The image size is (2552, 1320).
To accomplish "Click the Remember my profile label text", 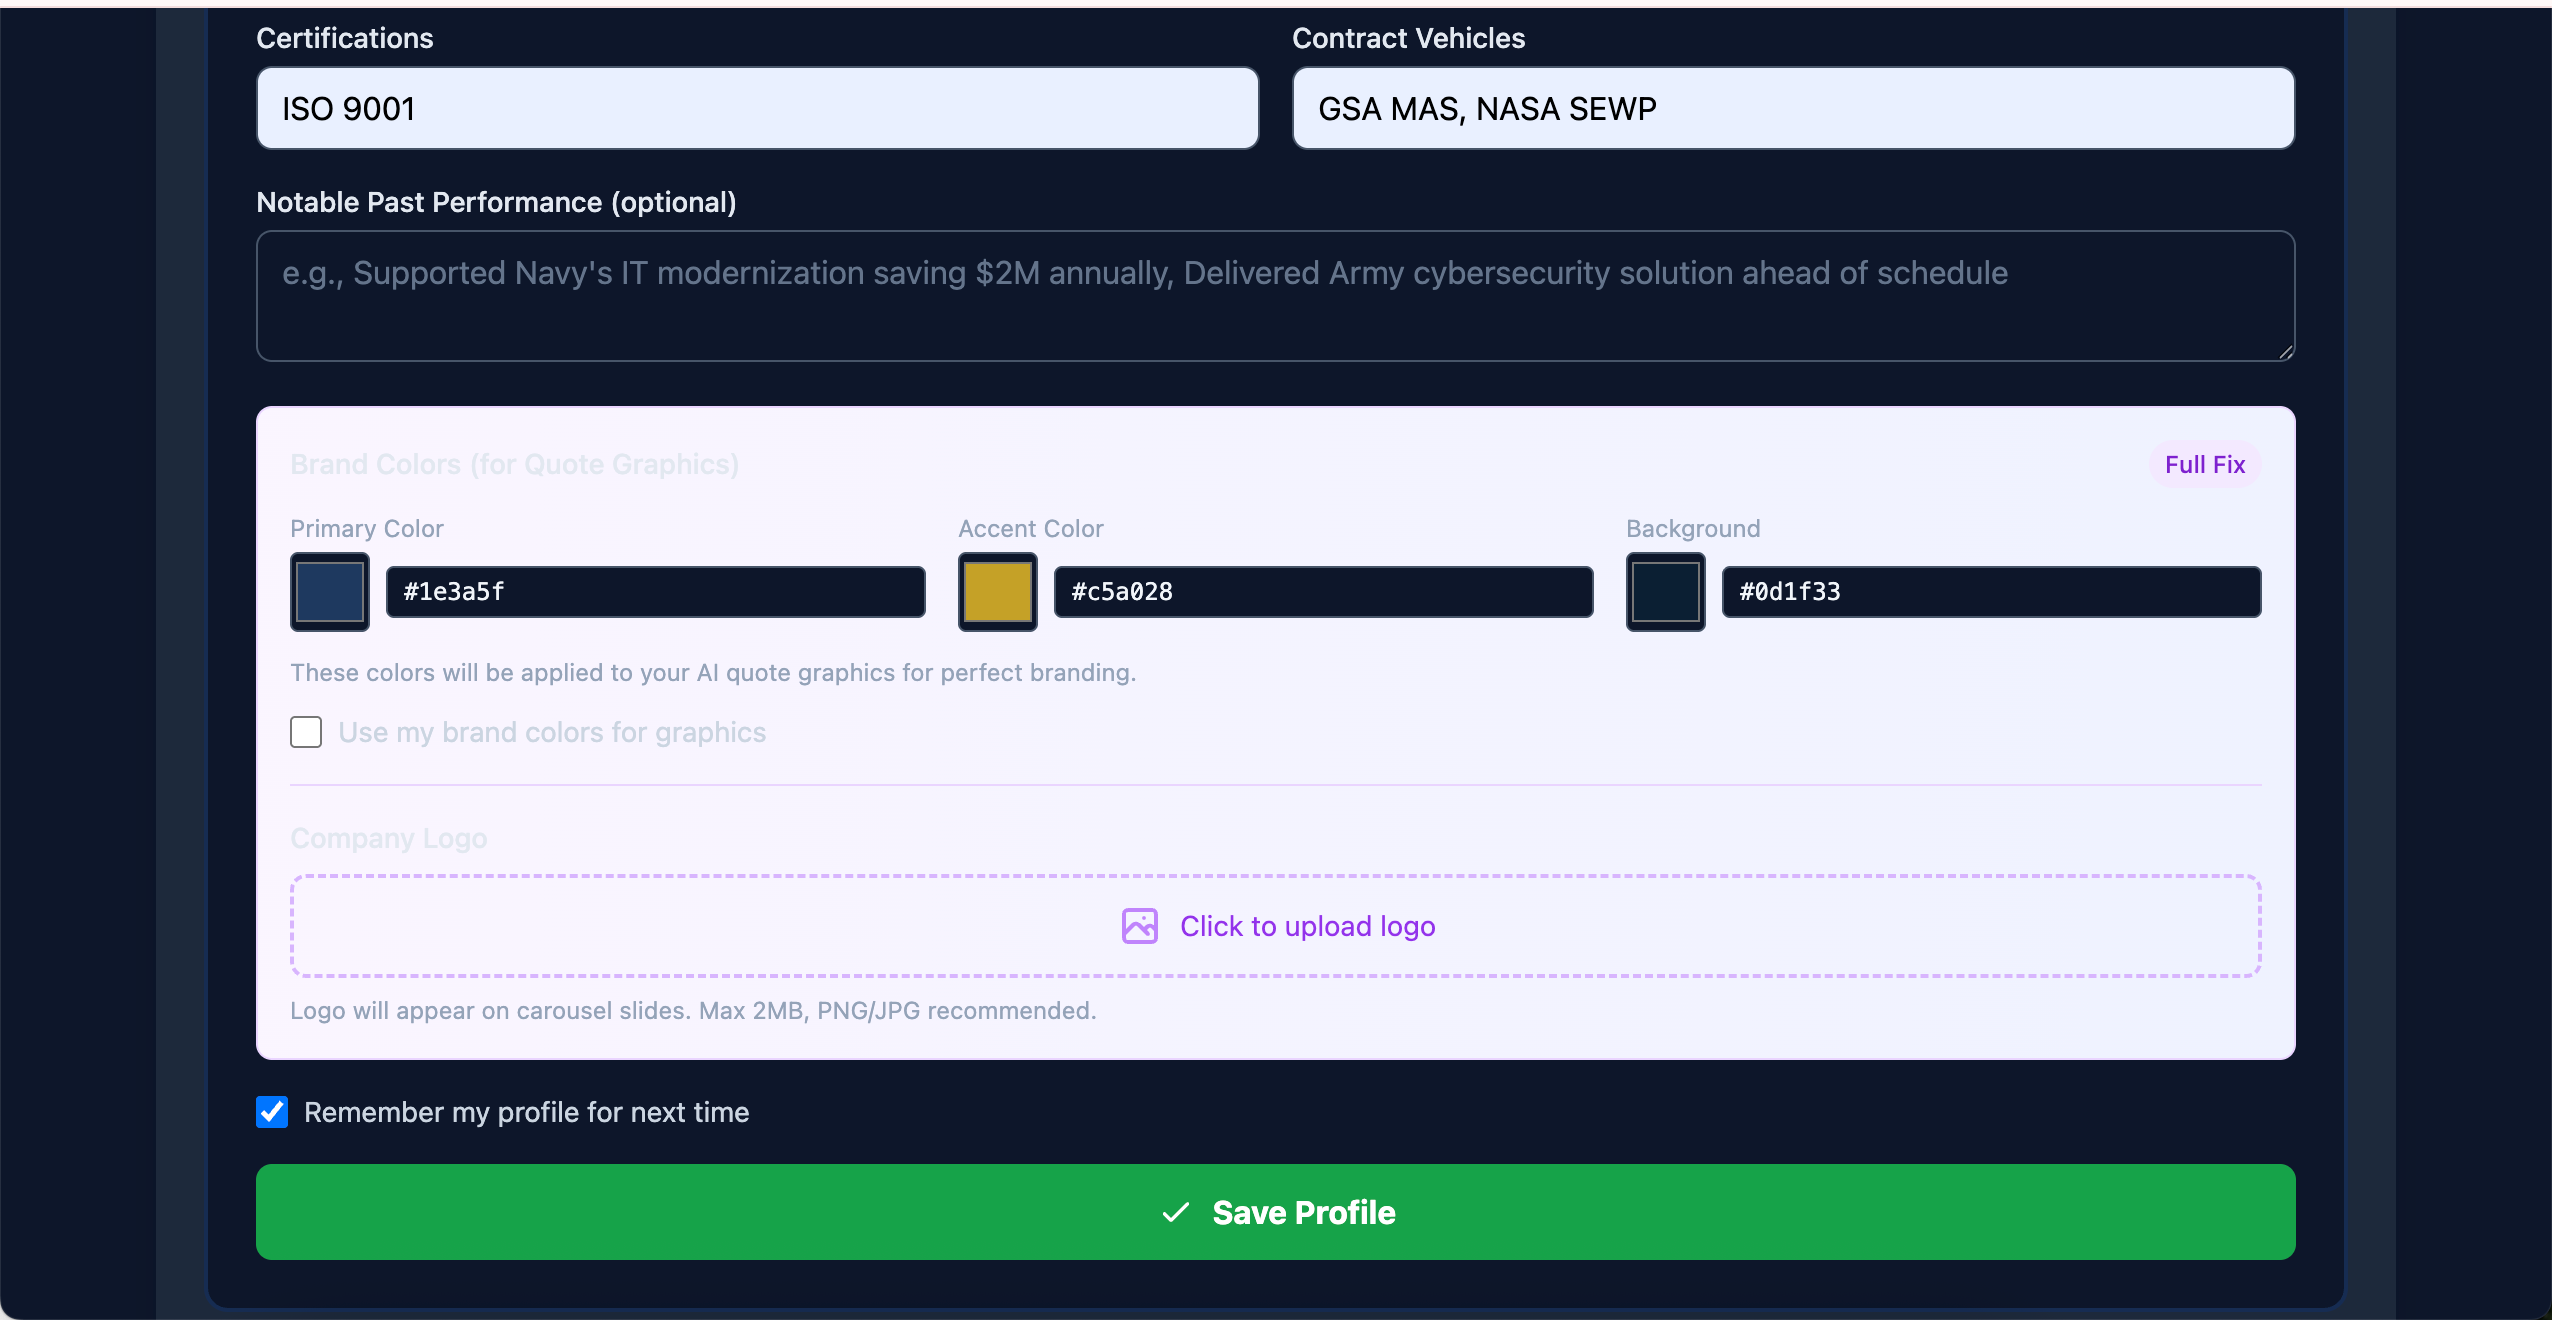I will [526, 1112].
